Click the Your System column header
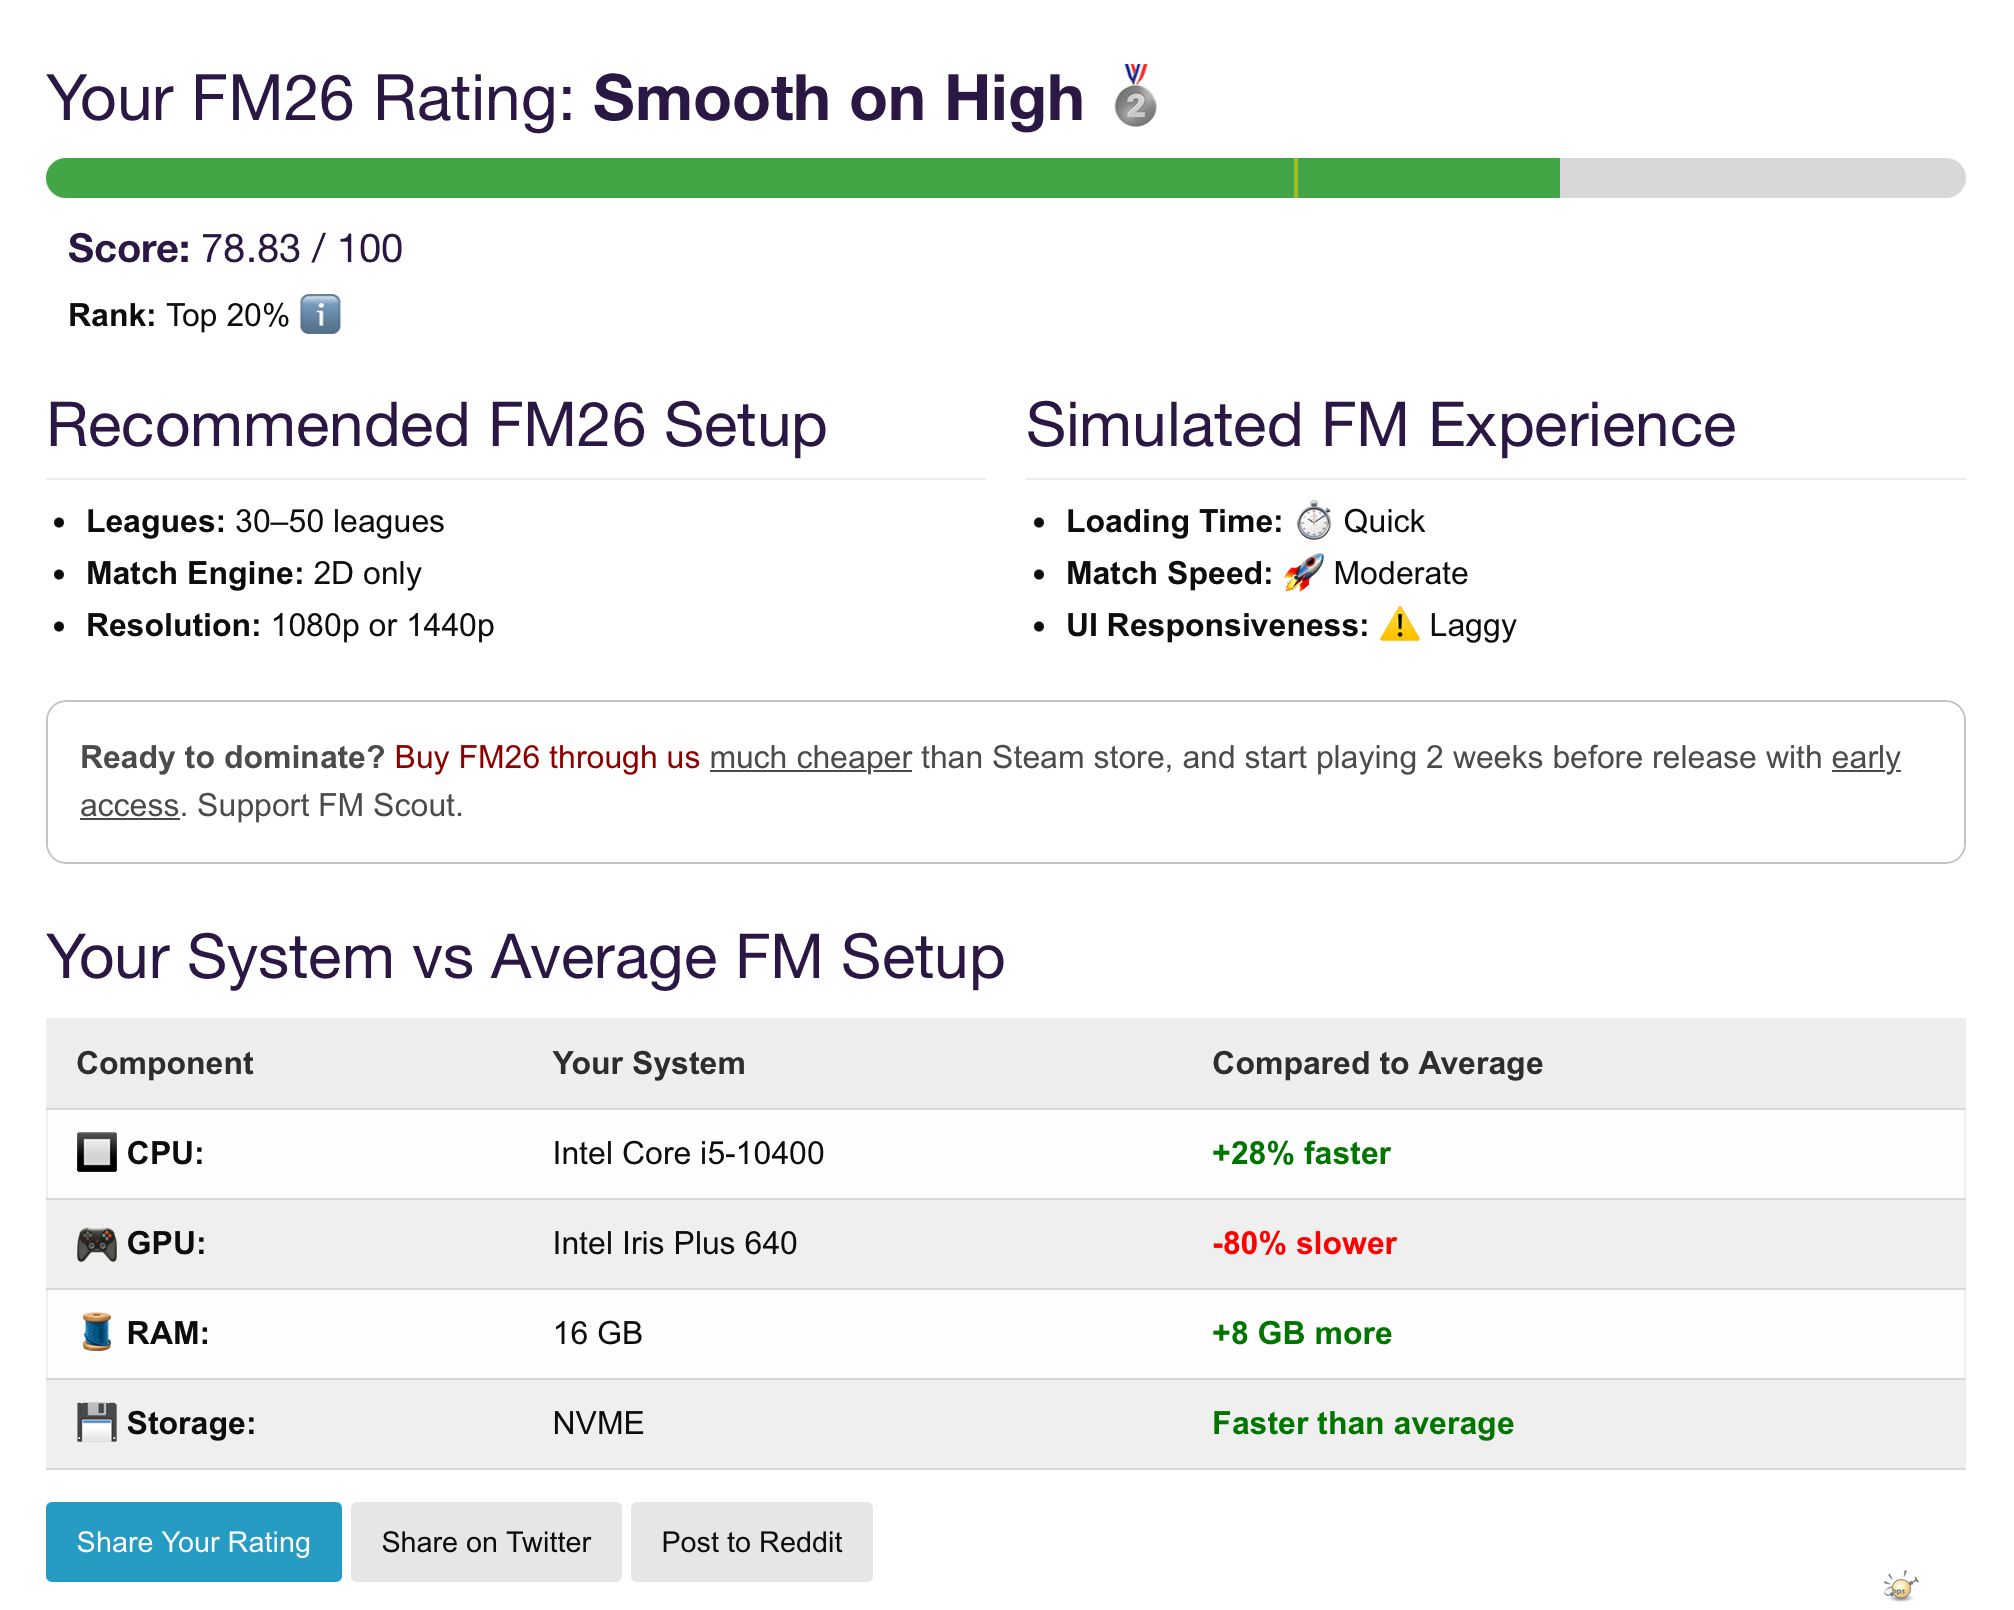Screen dimensions: 2014x1610 tap(648, 1063)
